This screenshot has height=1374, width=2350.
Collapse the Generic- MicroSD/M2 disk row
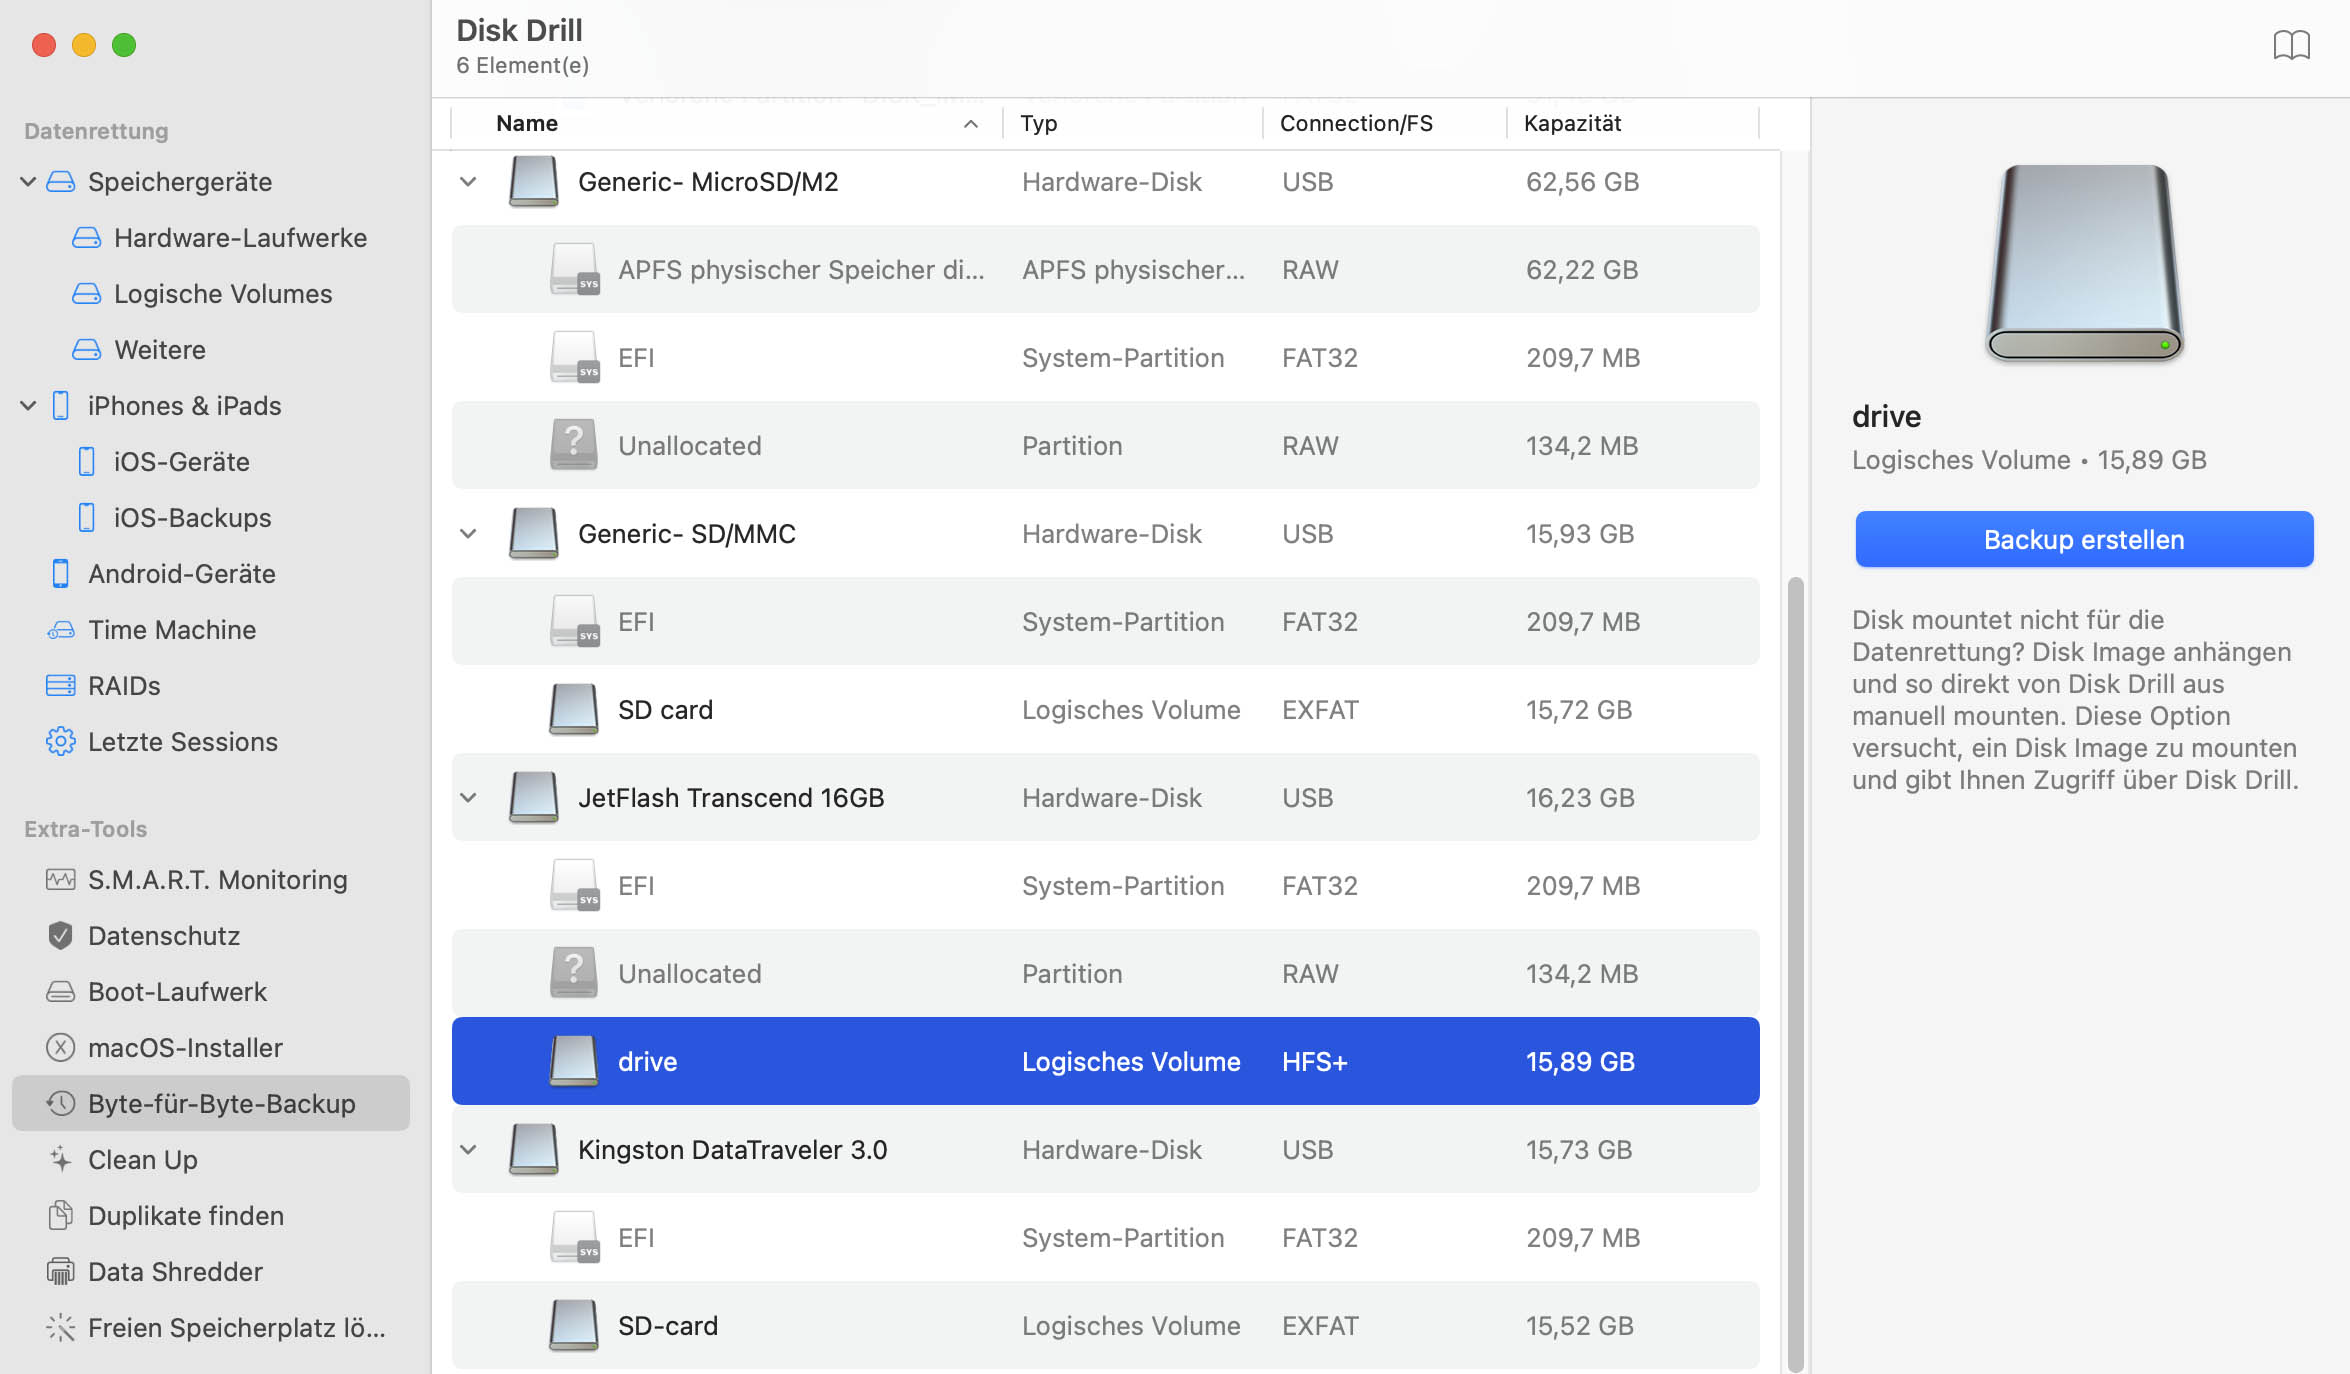pyautogui.click(x=468, y=182)
